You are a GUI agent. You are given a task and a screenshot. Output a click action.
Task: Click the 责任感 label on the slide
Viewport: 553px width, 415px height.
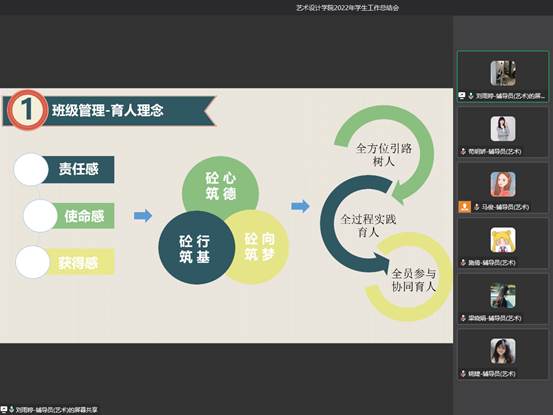78,169
